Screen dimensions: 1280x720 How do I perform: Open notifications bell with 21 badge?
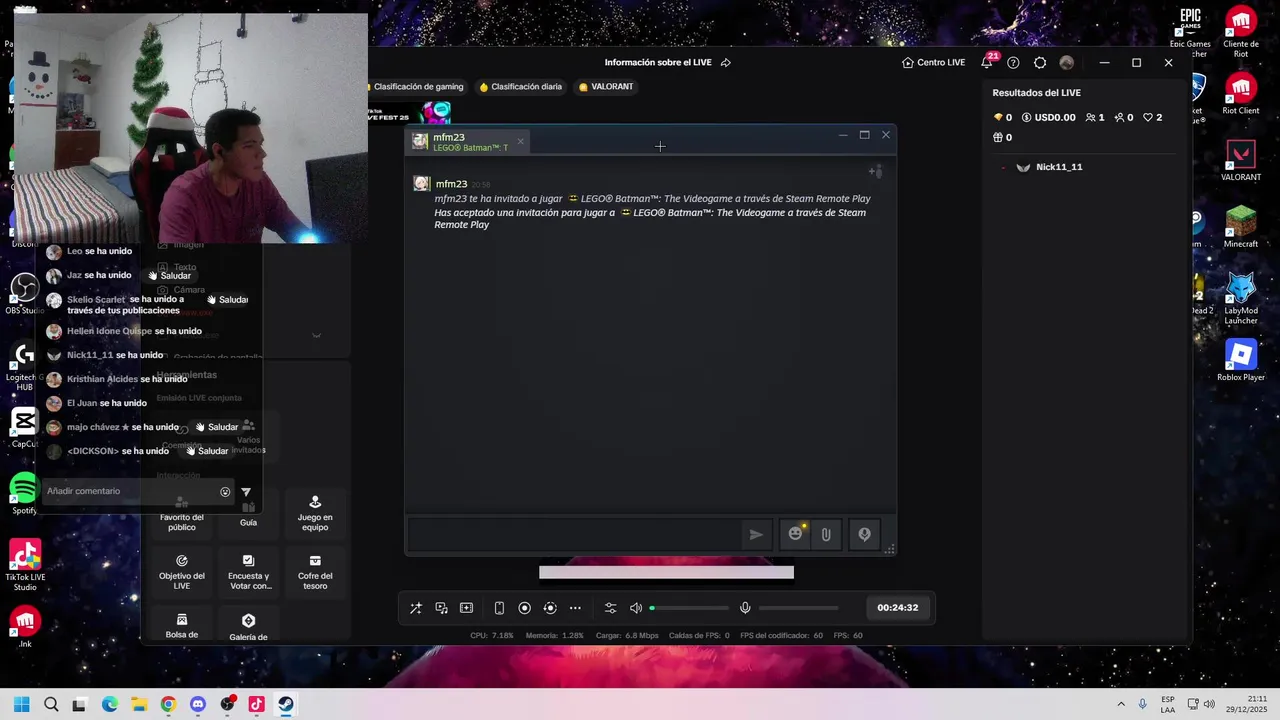[987, 62]
